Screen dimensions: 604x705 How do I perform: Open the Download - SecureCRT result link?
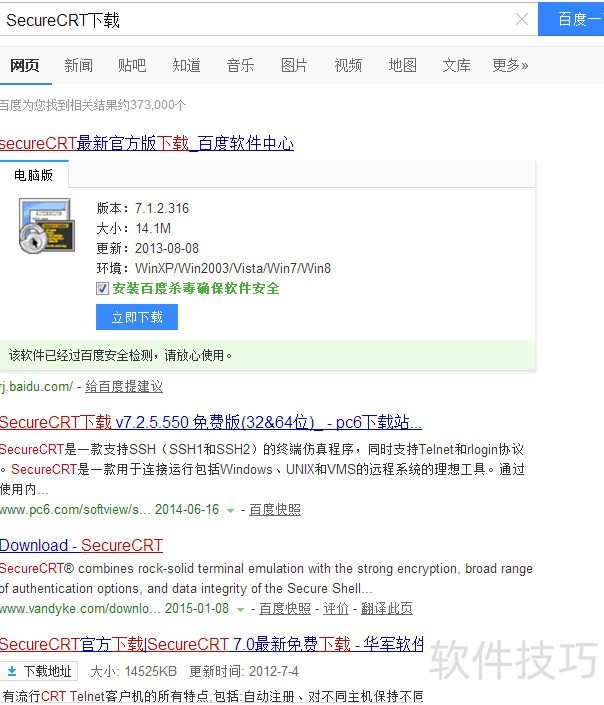click(x=81, y=545)
